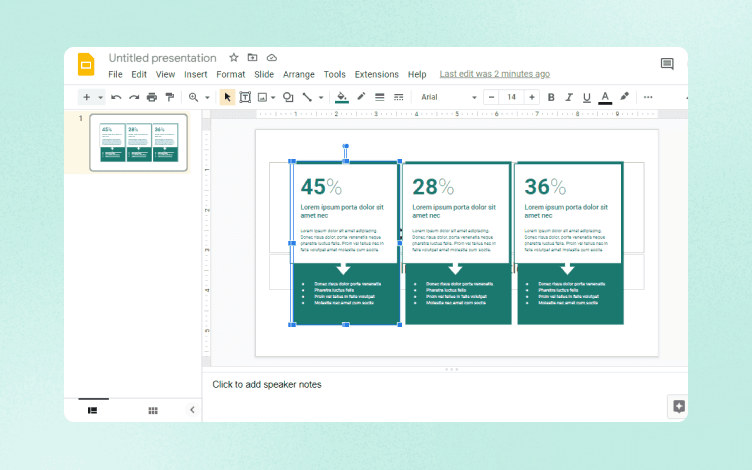Open 'Last edit was 2 minutes ago' link
This screenshot has height=470, width=752.
[x=494, y=74]
